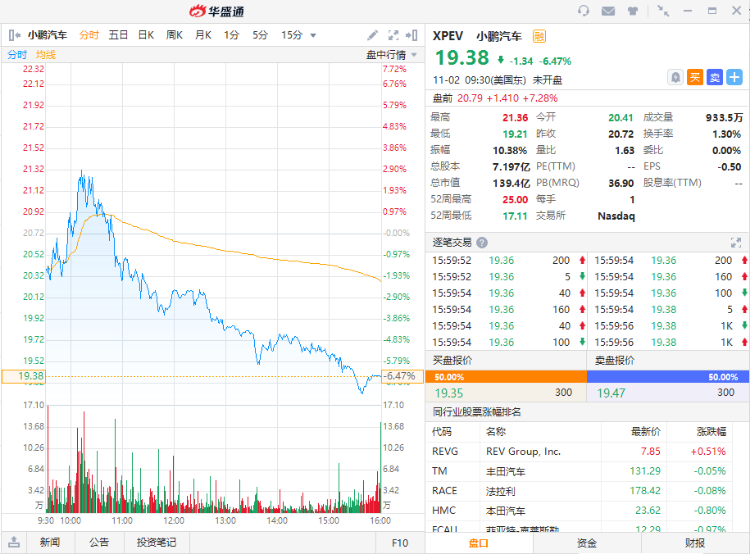The width and height of the screenshot is (750, 554).
Task: Switch to 分时 chart tab
Action: (x=89, y=35)
